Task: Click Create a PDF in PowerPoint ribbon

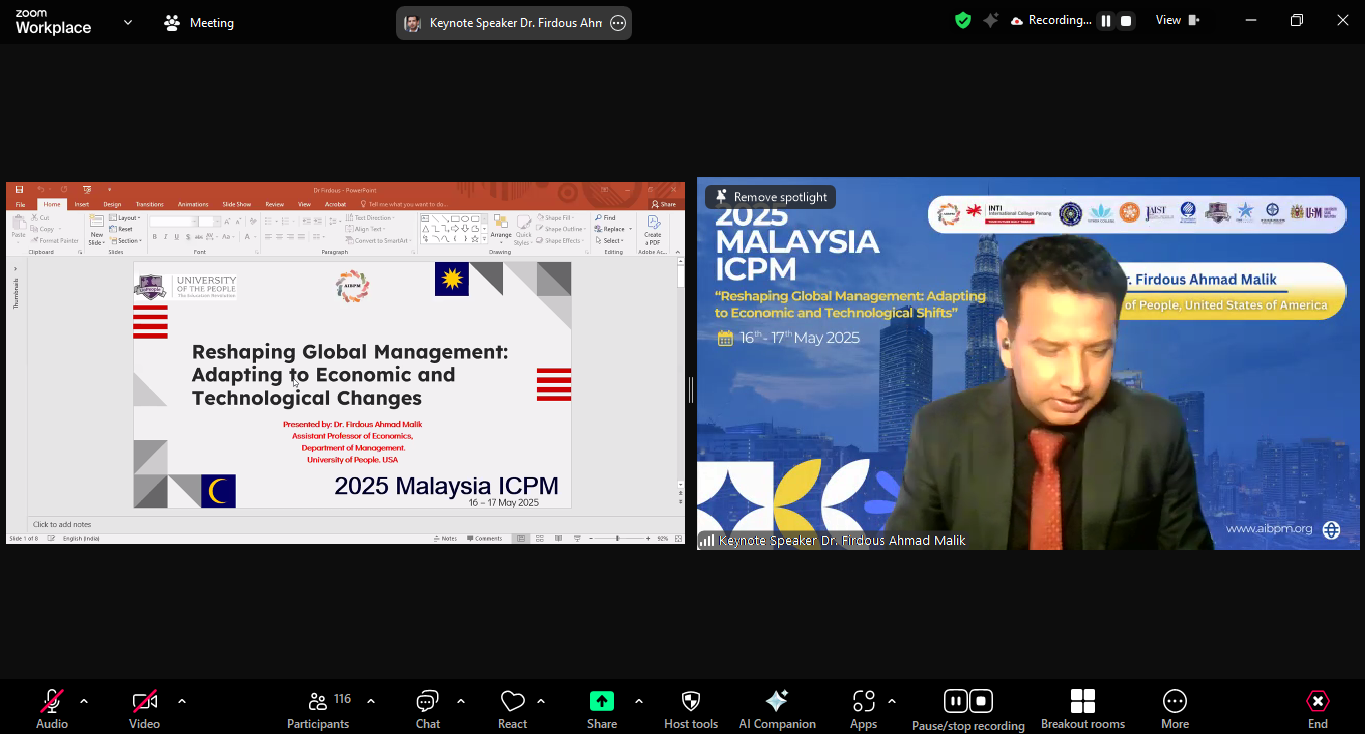Action: [653, 229]
